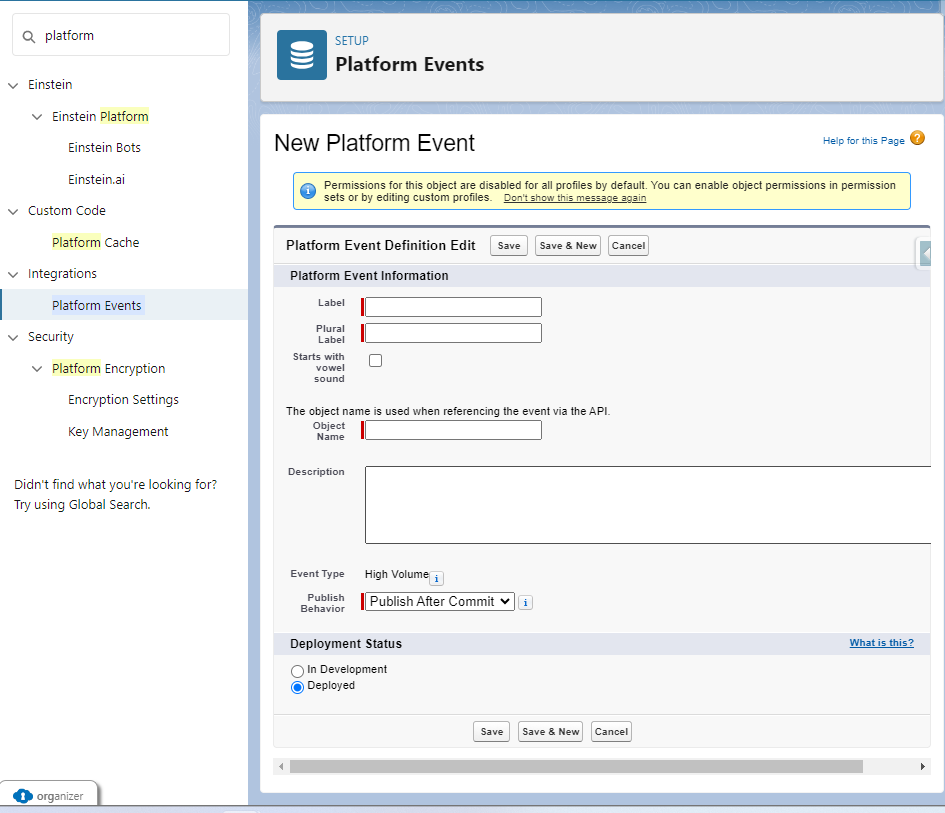Screen dimensions: 945x813
Task: Collapse the Integrations tree section
Action: coord(12,273)
